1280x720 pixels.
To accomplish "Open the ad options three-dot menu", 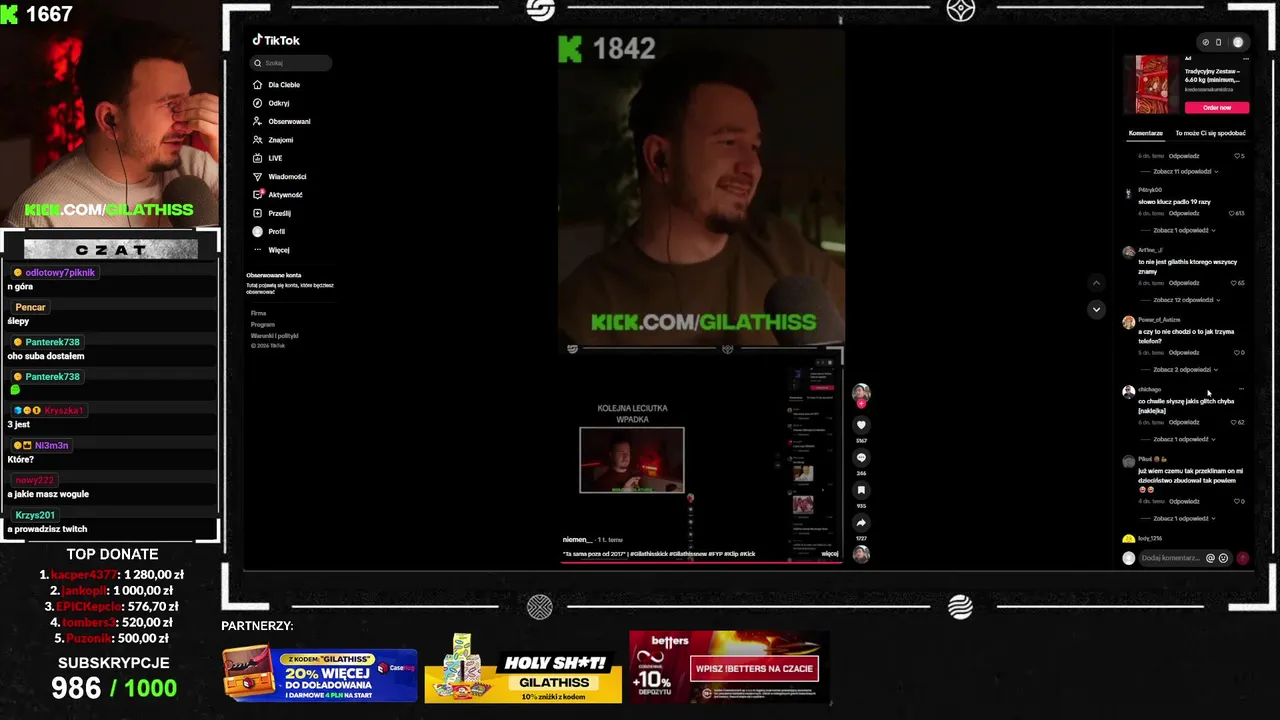I will tap(1245, 59).
